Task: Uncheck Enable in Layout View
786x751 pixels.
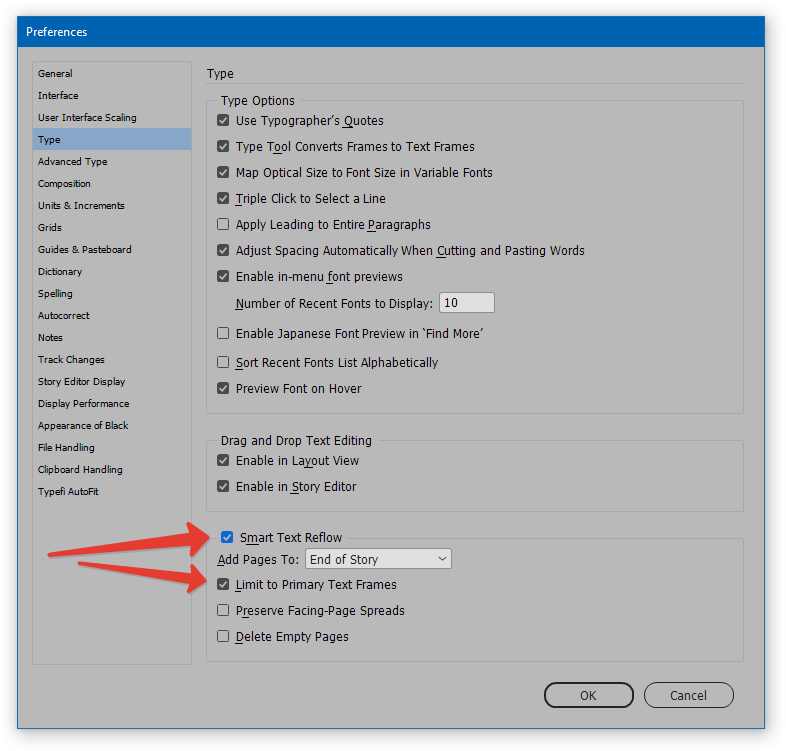Action: (223, 461)
